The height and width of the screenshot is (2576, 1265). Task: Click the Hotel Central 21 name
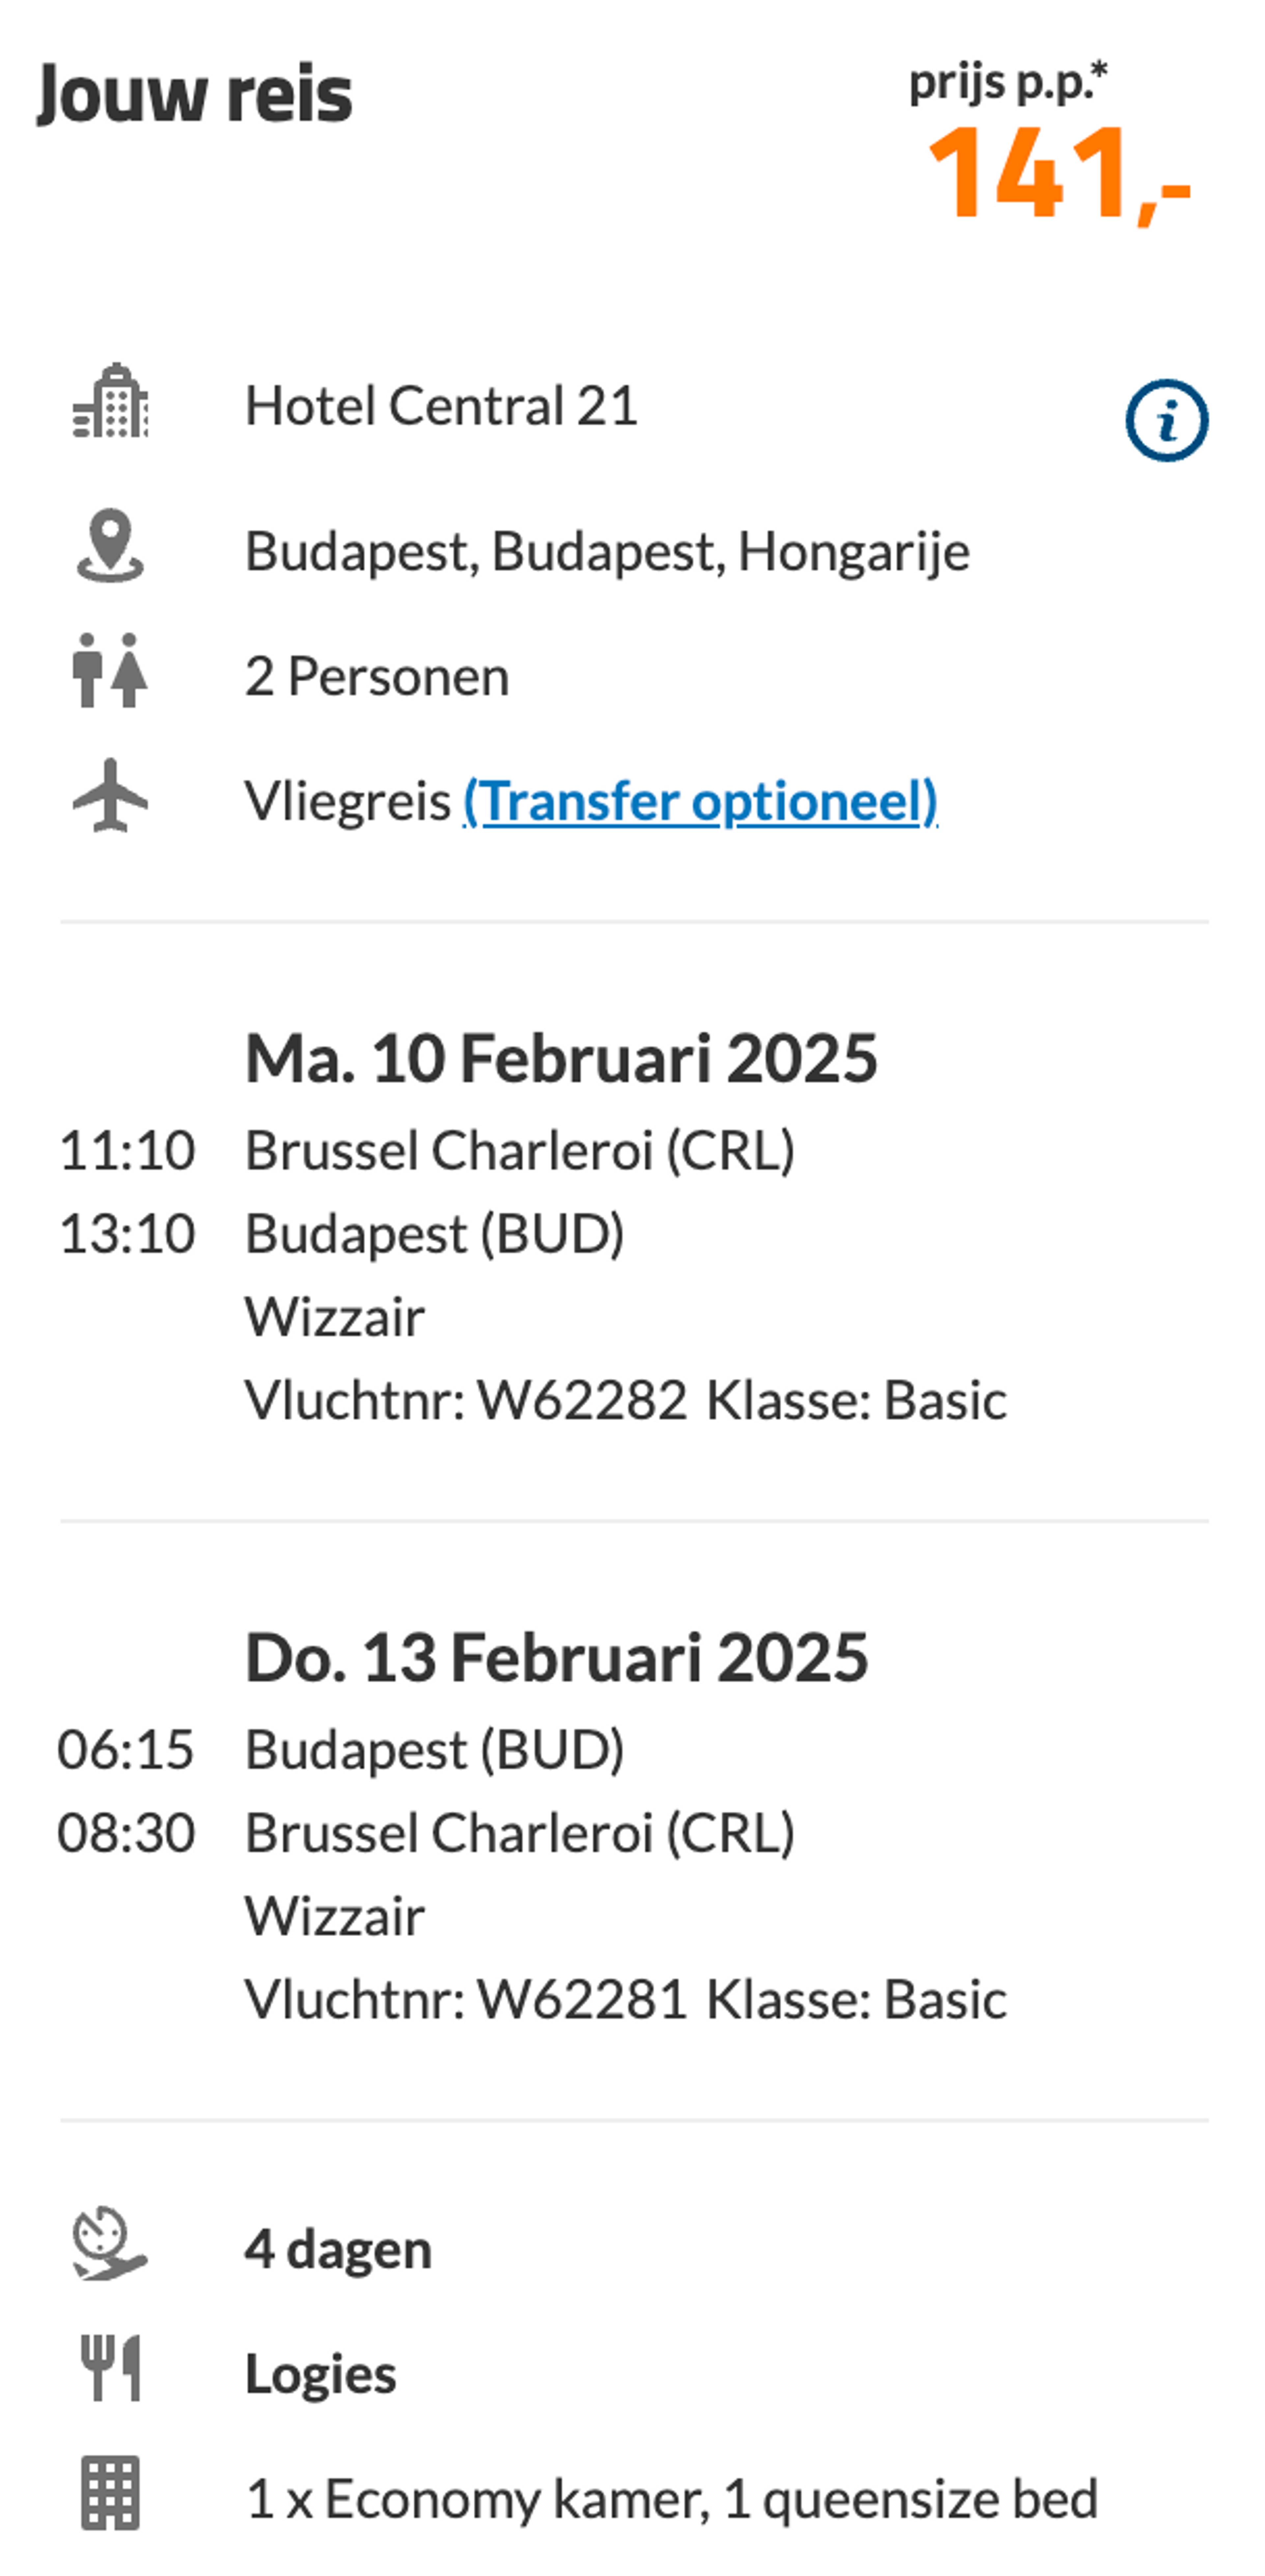[x=441, y=406]
